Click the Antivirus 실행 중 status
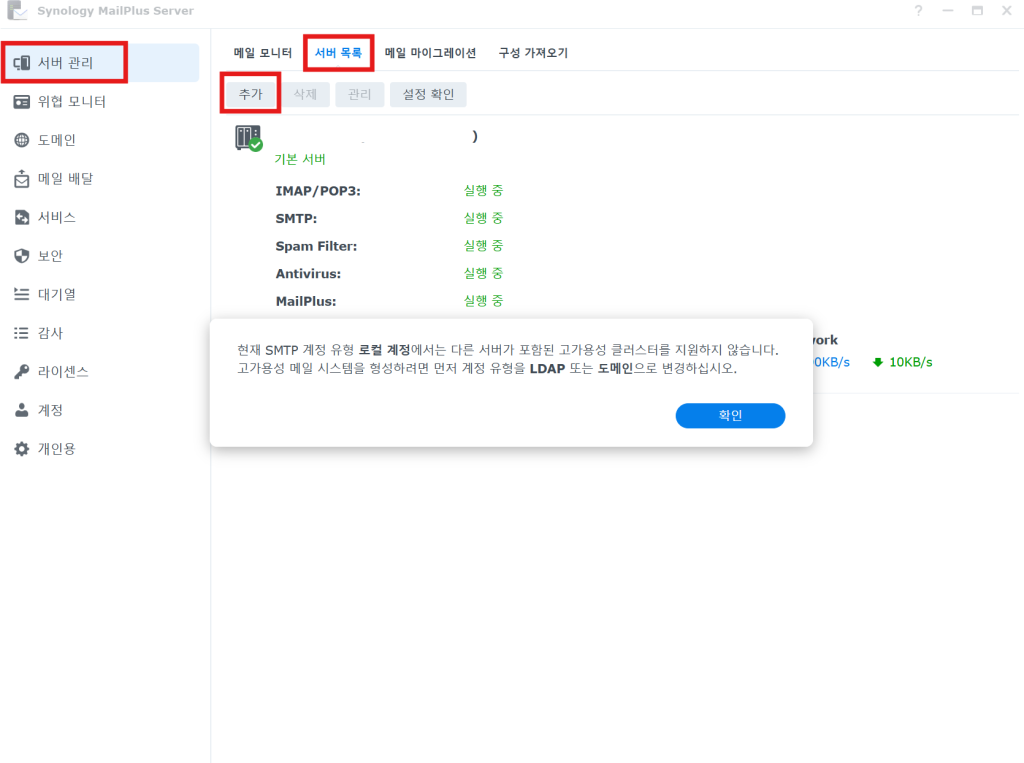Viewport: 1024px width, 763px height. click(x=483, y=273)
